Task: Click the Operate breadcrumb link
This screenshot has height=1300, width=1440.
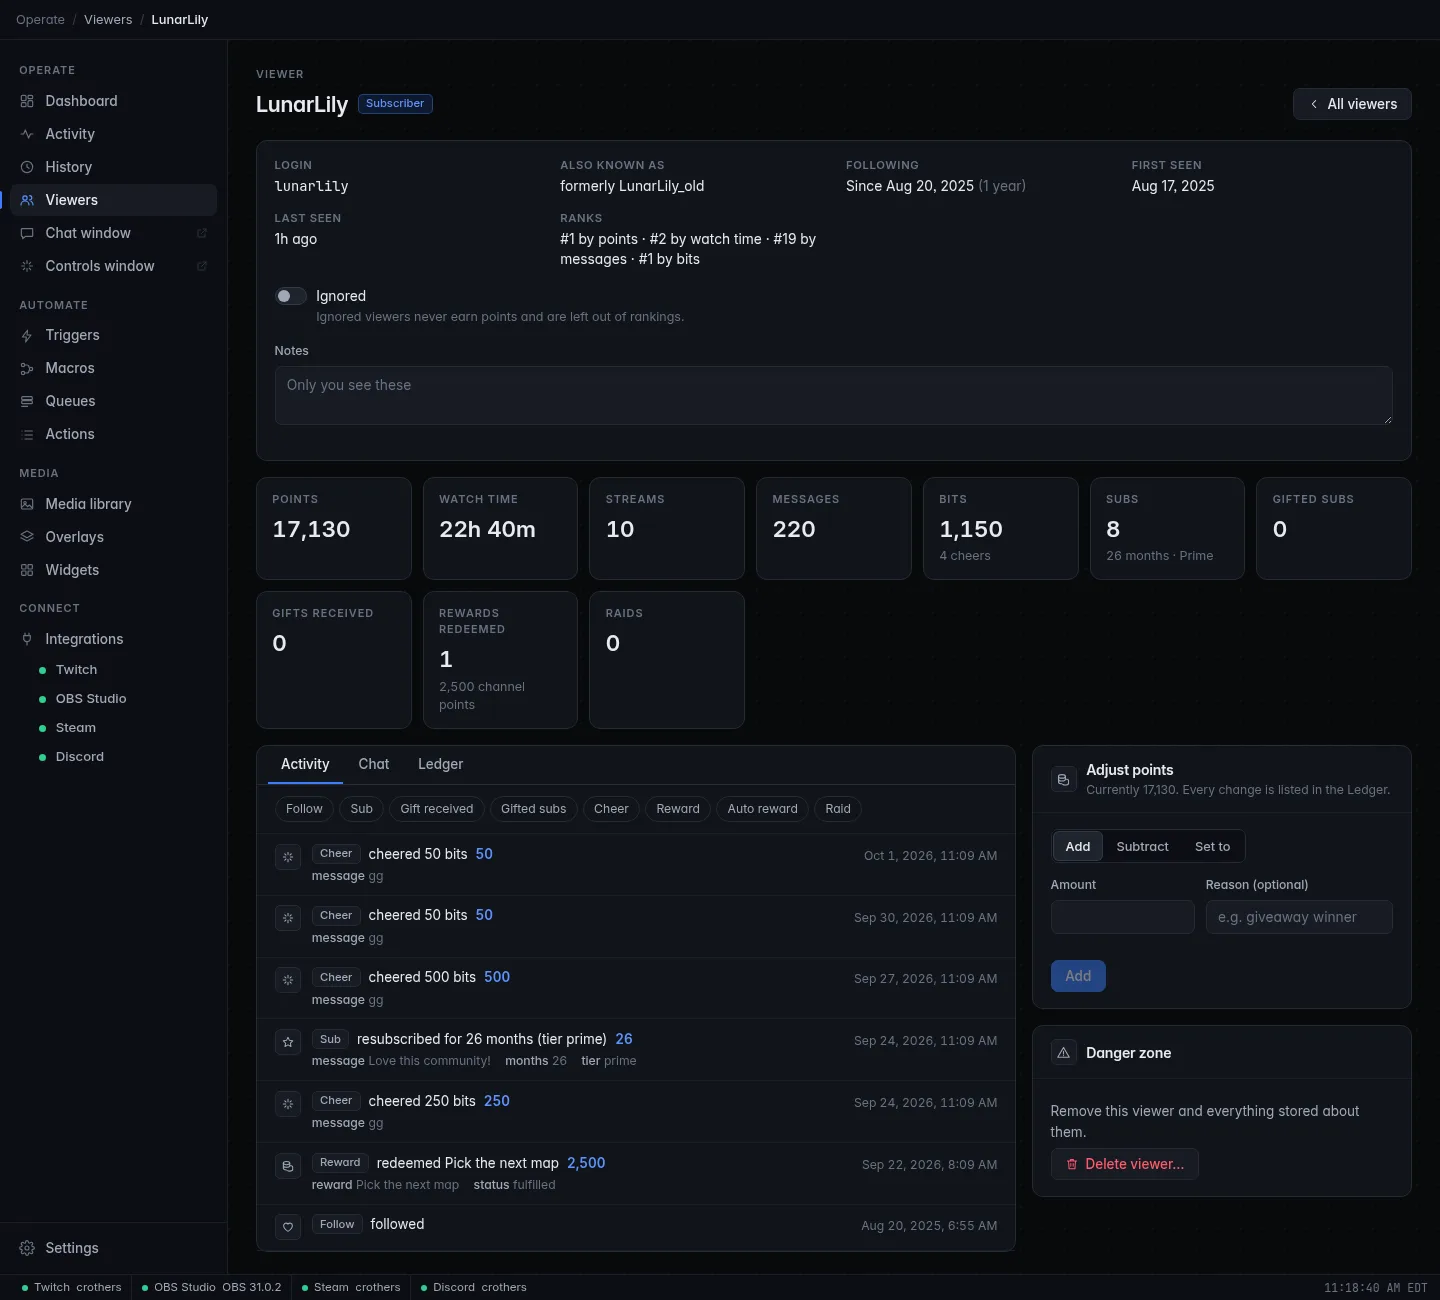Action: [40, 20]
